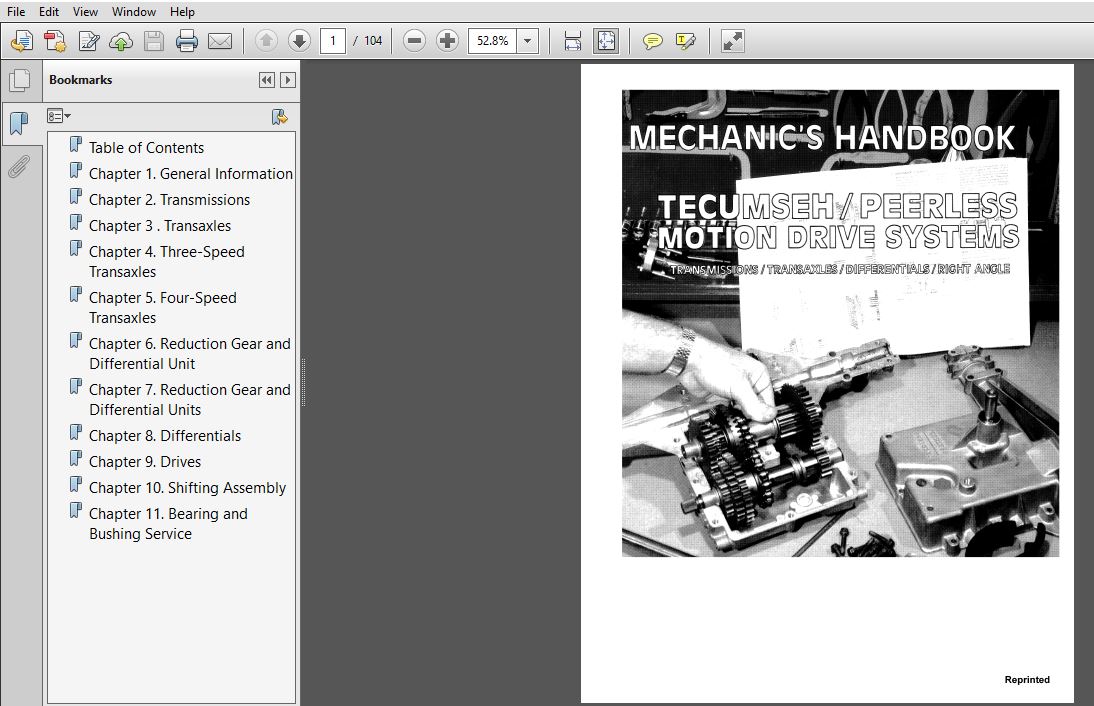The height and width of the screenshot is (706, 1094).
Task: Open bookmark Chapter 4. Three-Speed Transaxles
Action: coord(167,262)
